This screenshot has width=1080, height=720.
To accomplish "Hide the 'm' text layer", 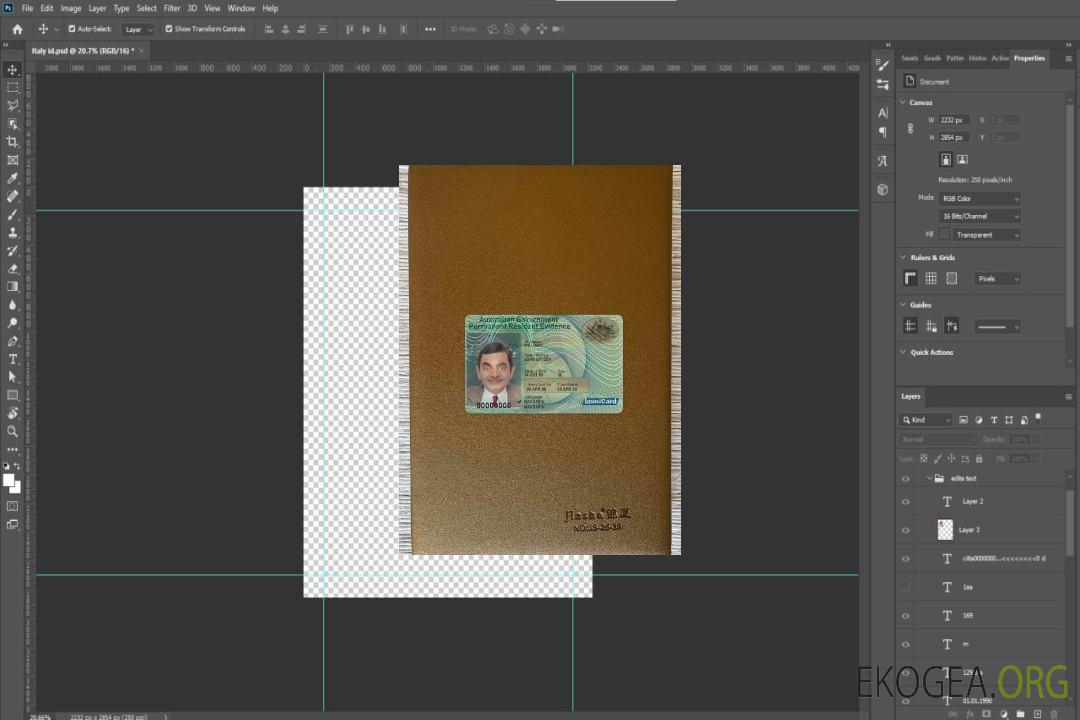I will [906, 644].
